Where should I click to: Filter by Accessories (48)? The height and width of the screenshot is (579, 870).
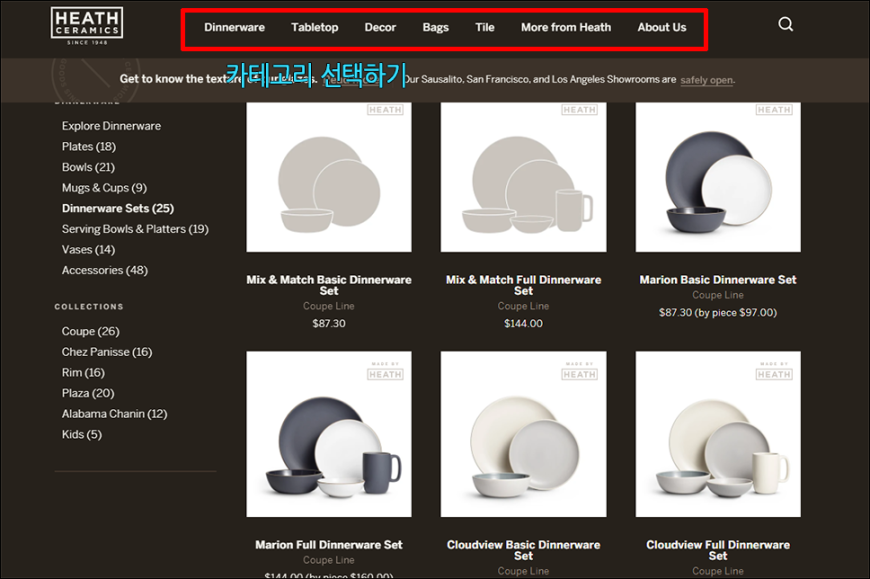coord(104,270)
